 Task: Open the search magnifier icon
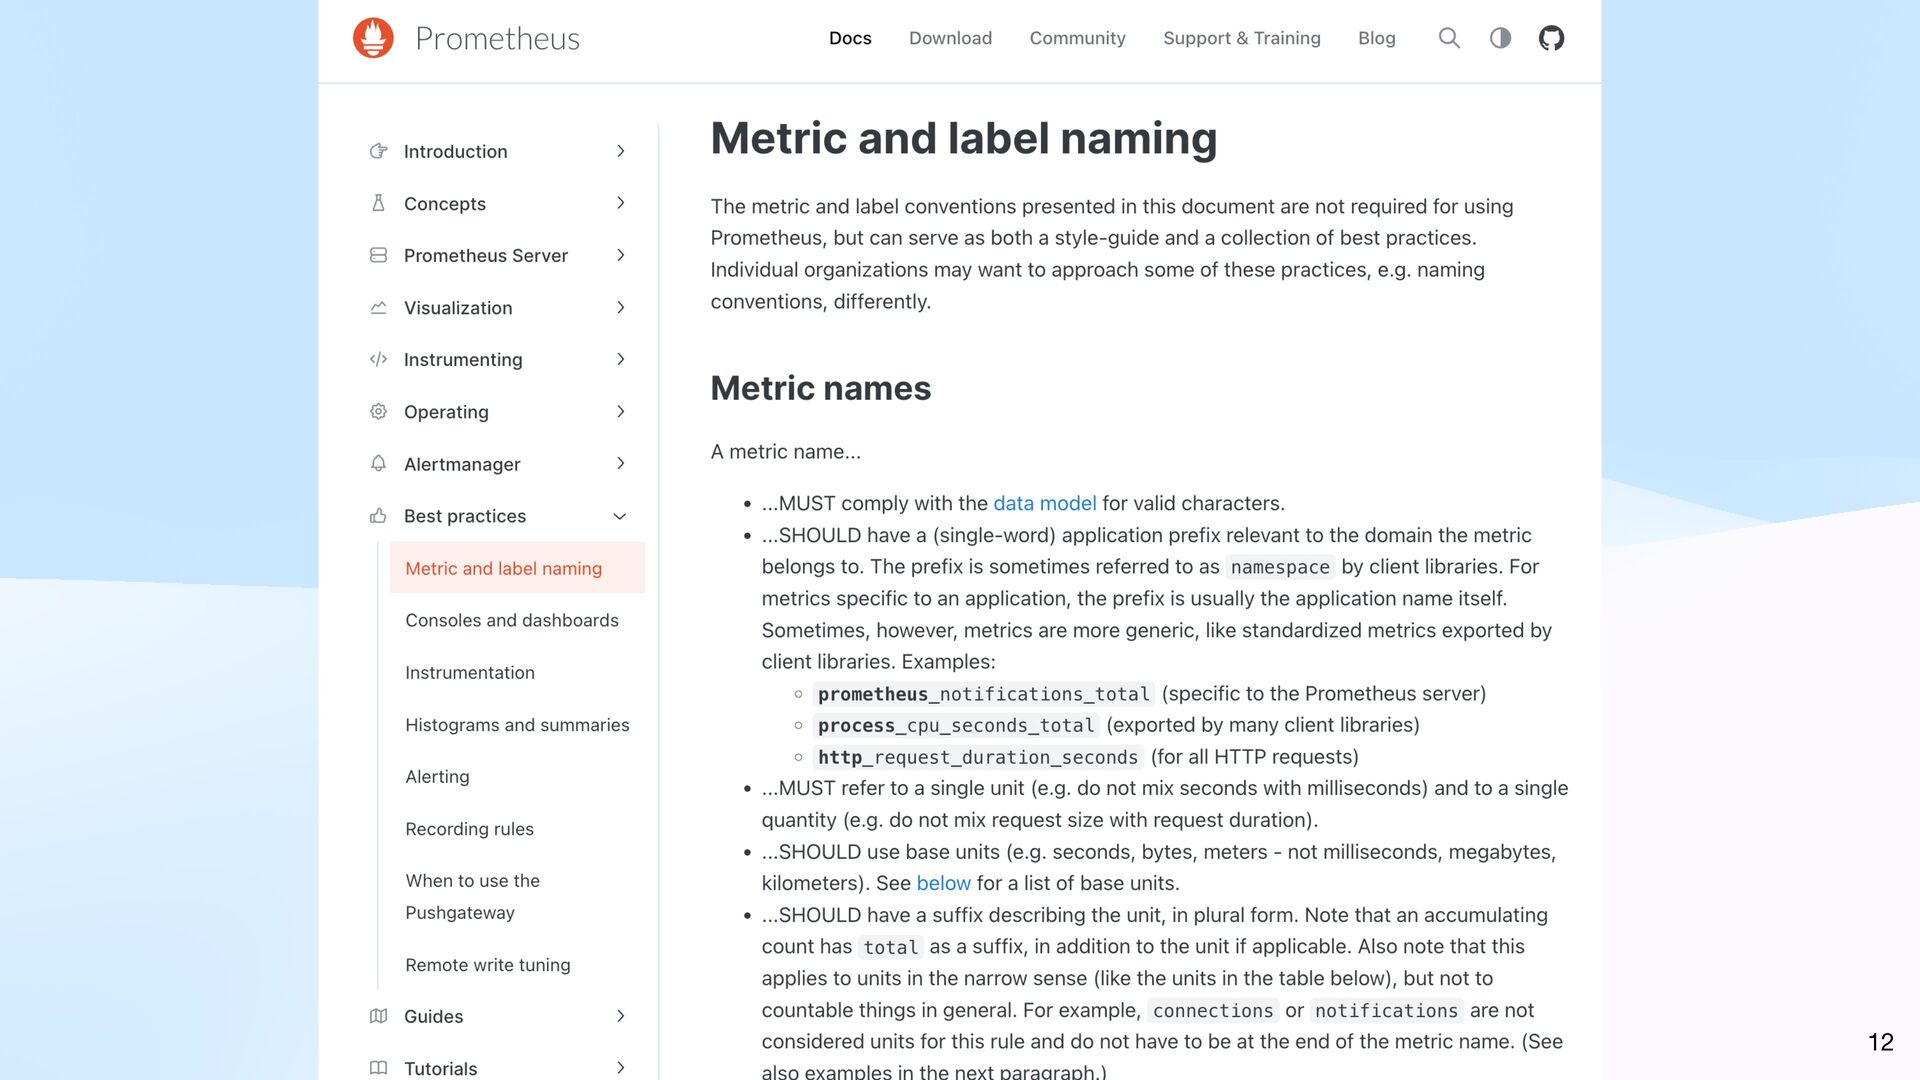1449,38
